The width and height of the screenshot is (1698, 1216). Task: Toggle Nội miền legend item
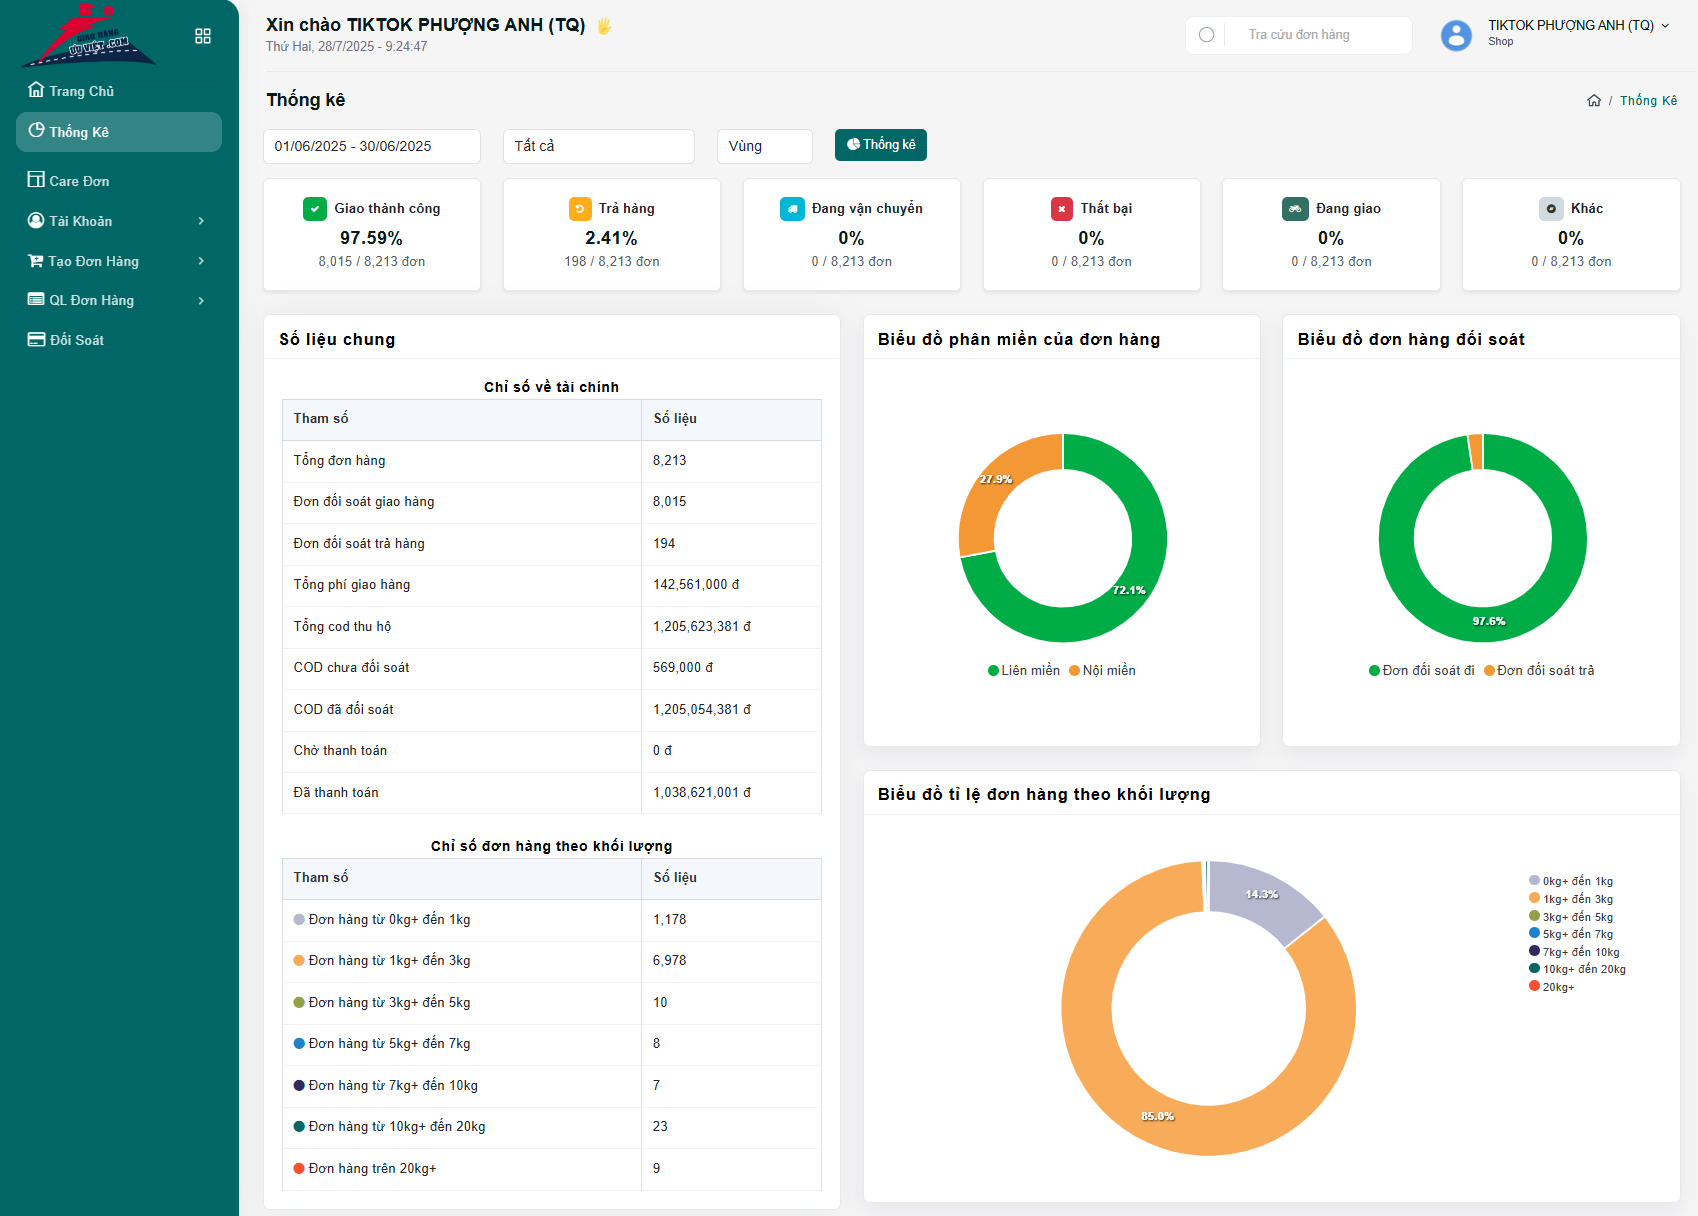pos(1103,671)
